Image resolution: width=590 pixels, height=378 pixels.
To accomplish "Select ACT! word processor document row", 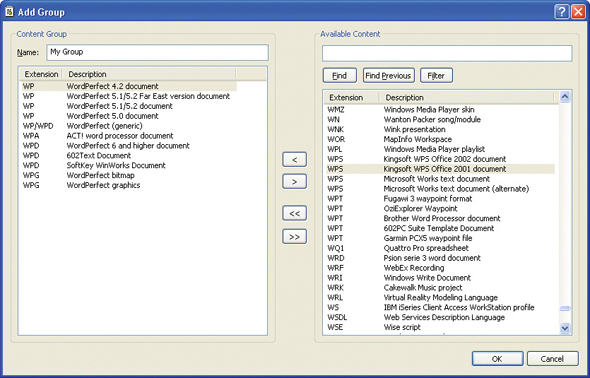I will [128, 136].
